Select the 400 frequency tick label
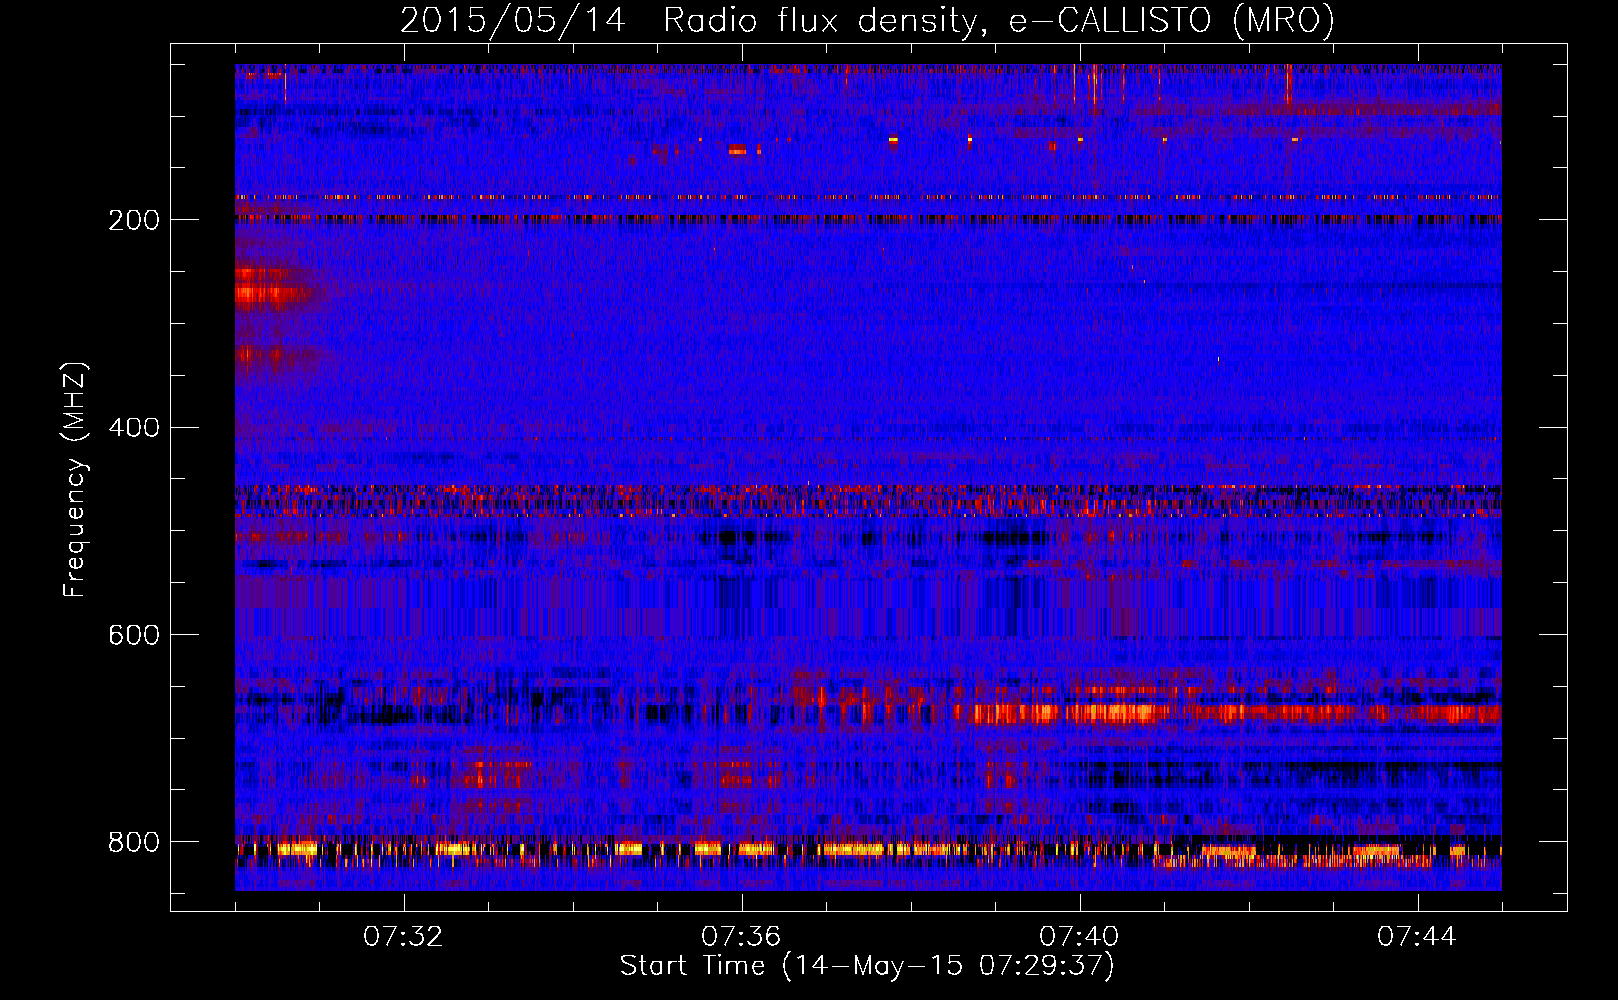 [134, 428]
